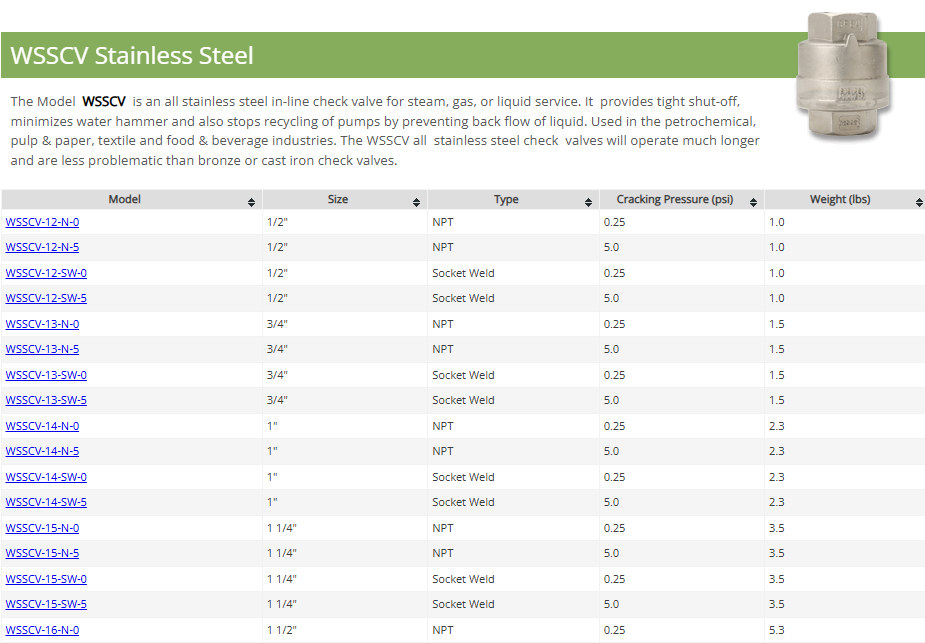The width and height of the screenshot is (925, 643).
Task: Open the WSSCV-12-N-0 model link
Action: point(42,222)
